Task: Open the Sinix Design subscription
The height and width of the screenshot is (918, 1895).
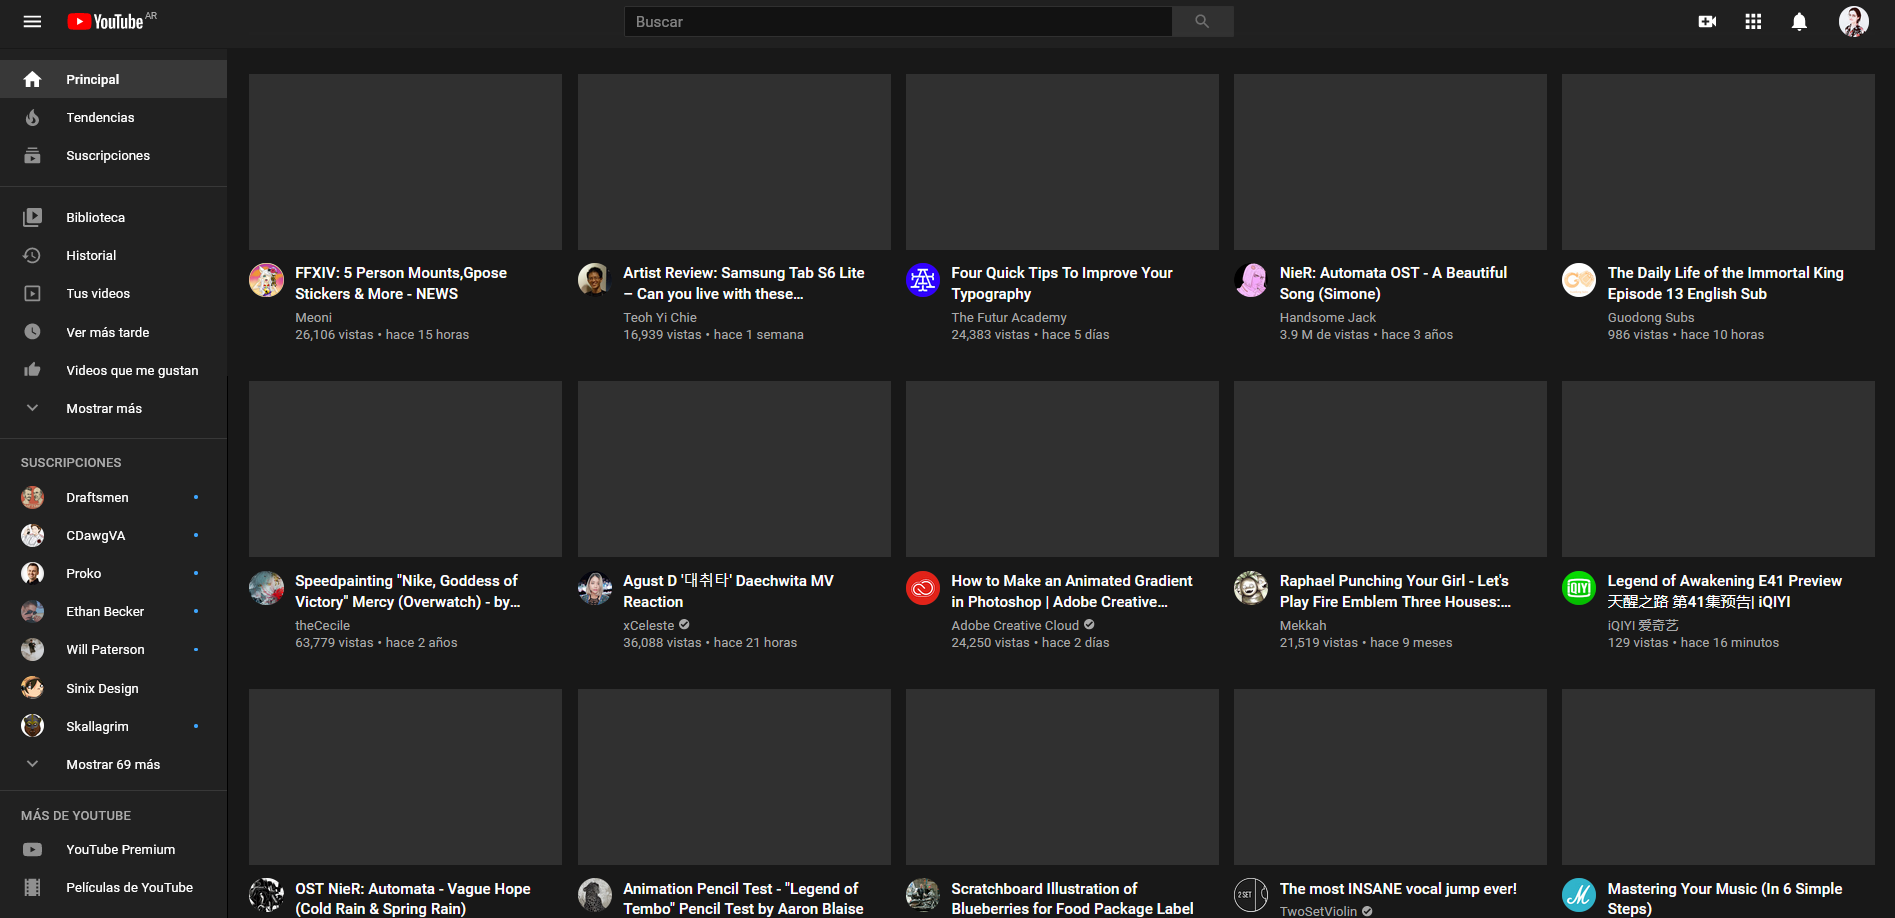Action: pos(113,688)
